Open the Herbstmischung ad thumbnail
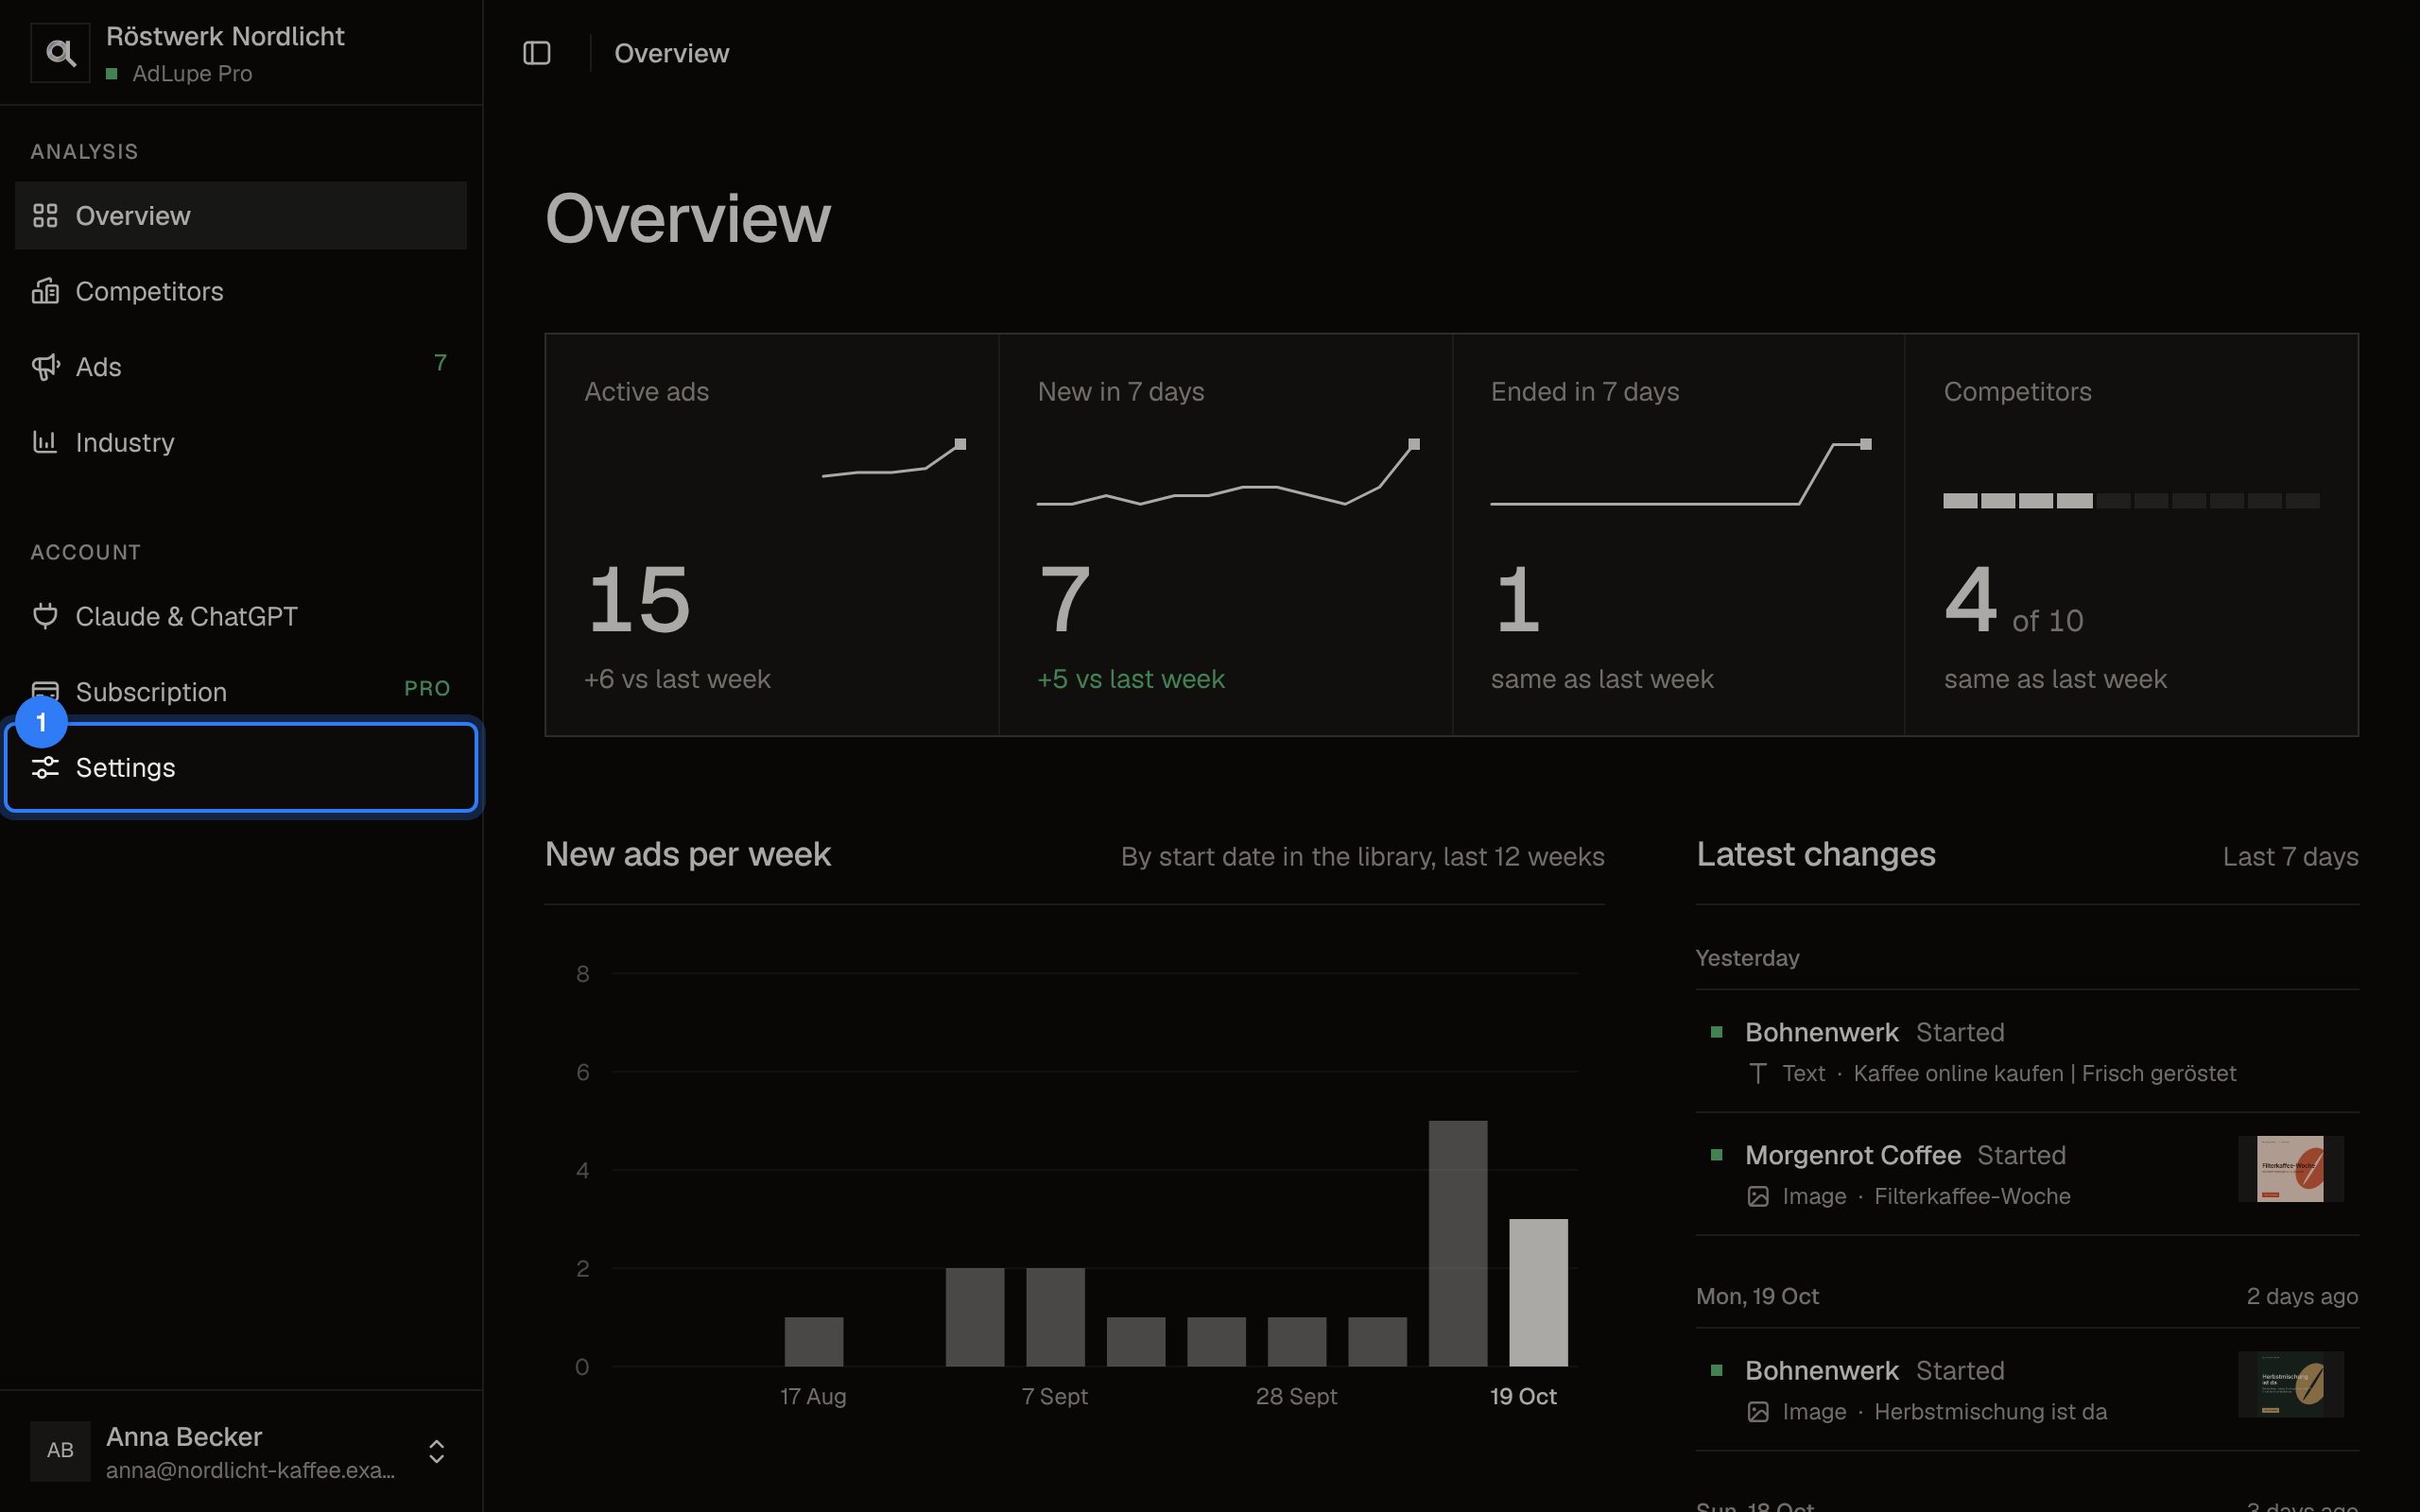Screen dimensions: 2420x1512 (2290, 1384)
